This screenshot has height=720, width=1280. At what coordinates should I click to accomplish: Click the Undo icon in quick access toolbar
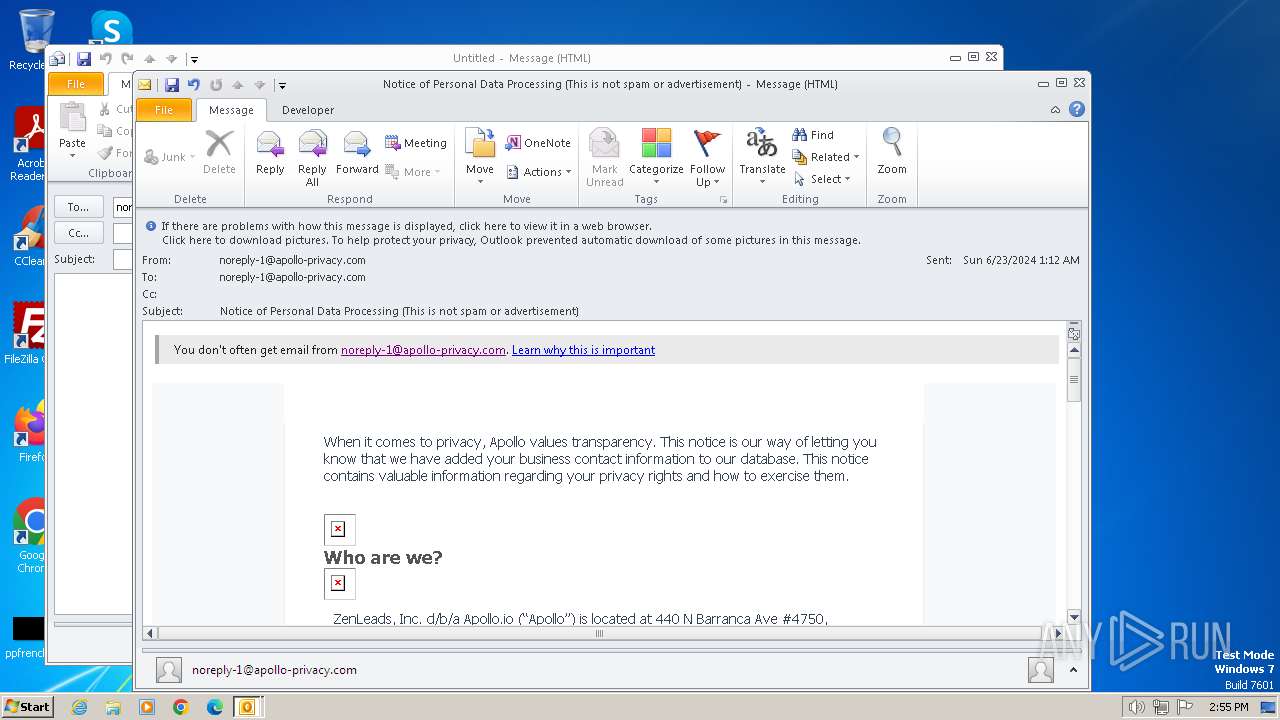point(194,85)
